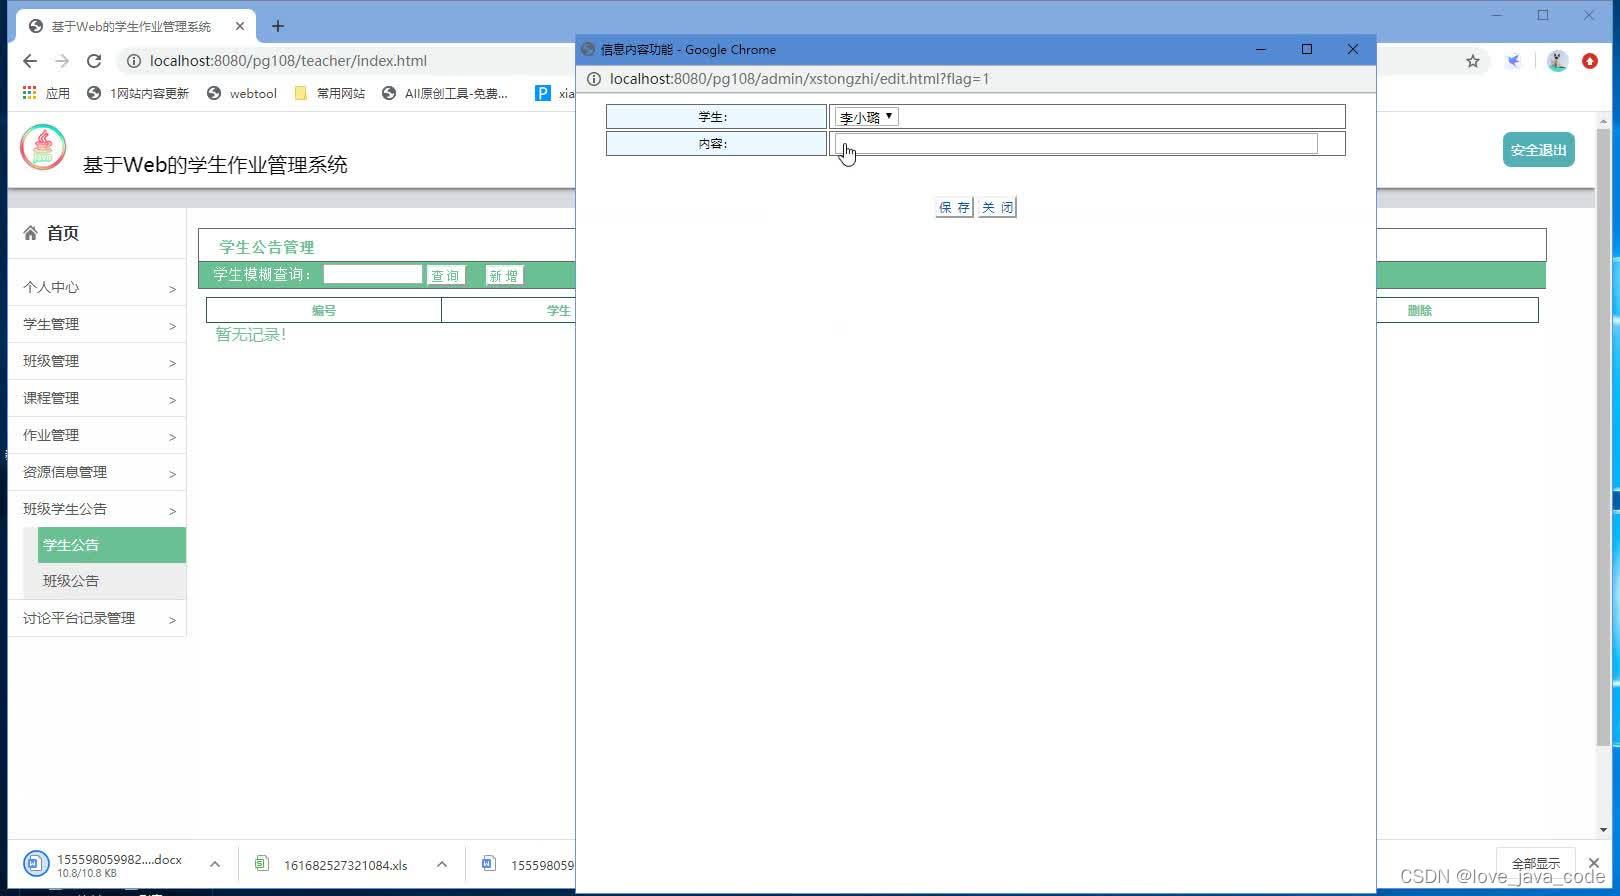Reload the main browser page

(94, 61)
